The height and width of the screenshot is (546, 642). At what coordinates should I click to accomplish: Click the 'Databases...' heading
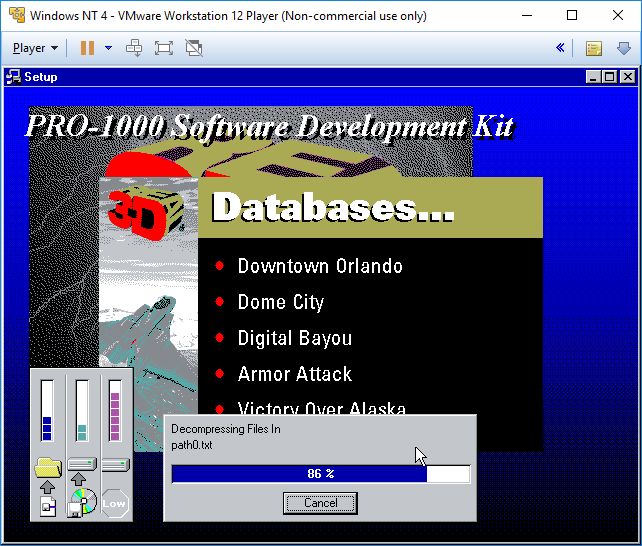point(333,207)
